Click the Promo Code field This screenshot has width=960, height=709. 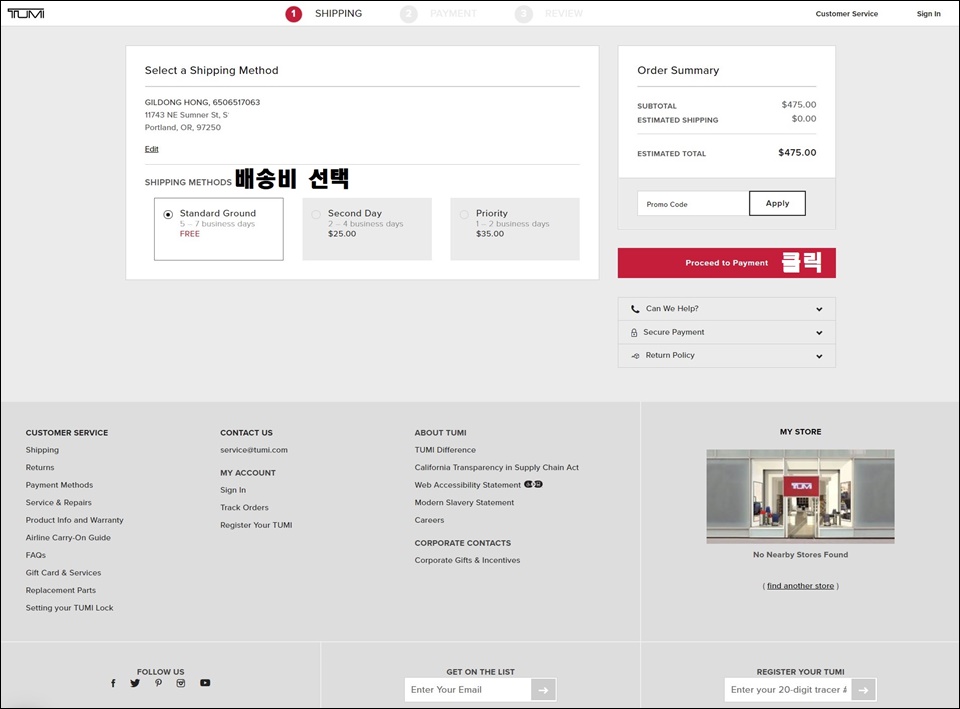pyautogui.click(x=693, y=203)
